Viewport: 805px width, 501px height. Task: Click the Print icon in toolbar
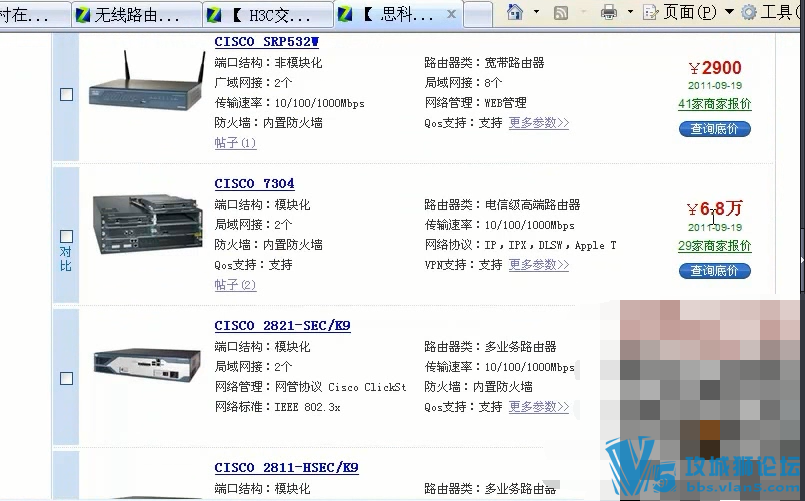(x=609, y=12)
